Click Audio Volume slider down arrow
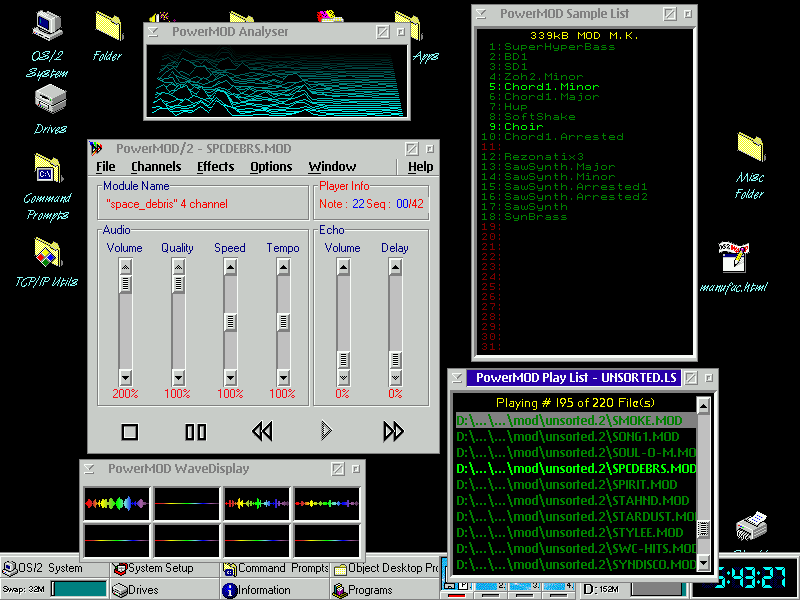 click(x=126, y=378)
